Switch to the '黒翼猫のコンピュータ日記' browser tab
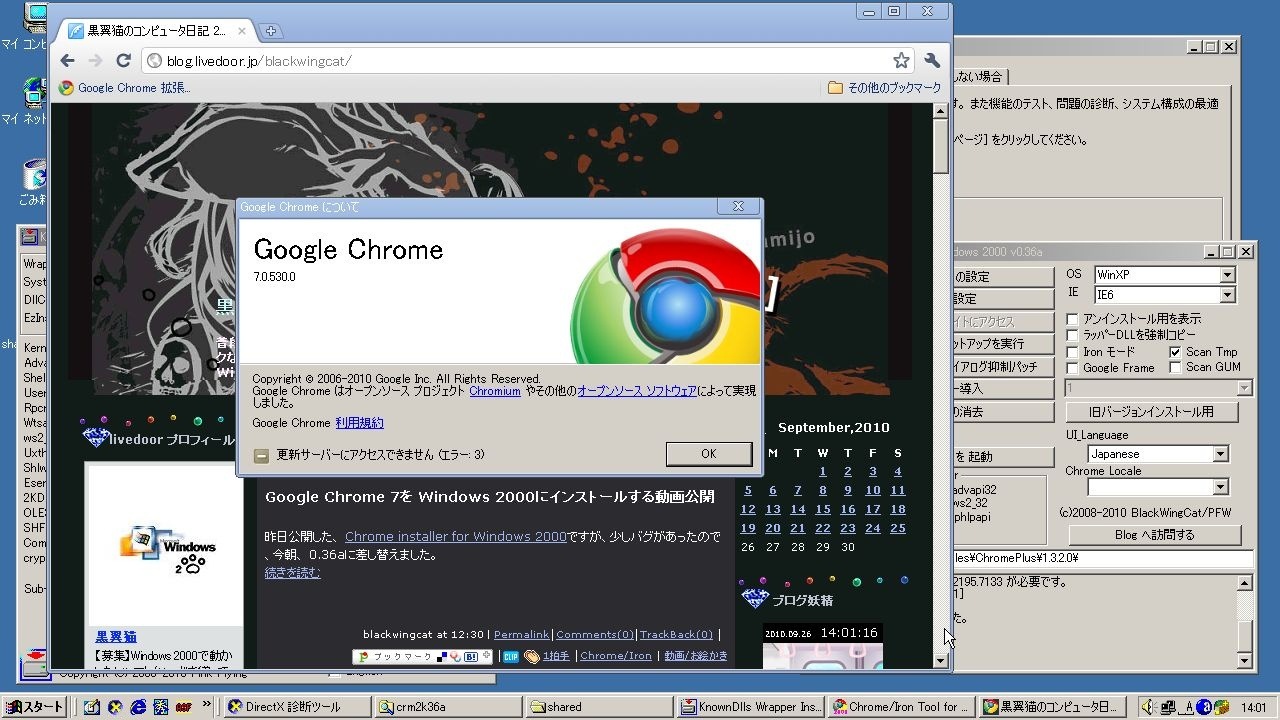 [x=155, y=31]
